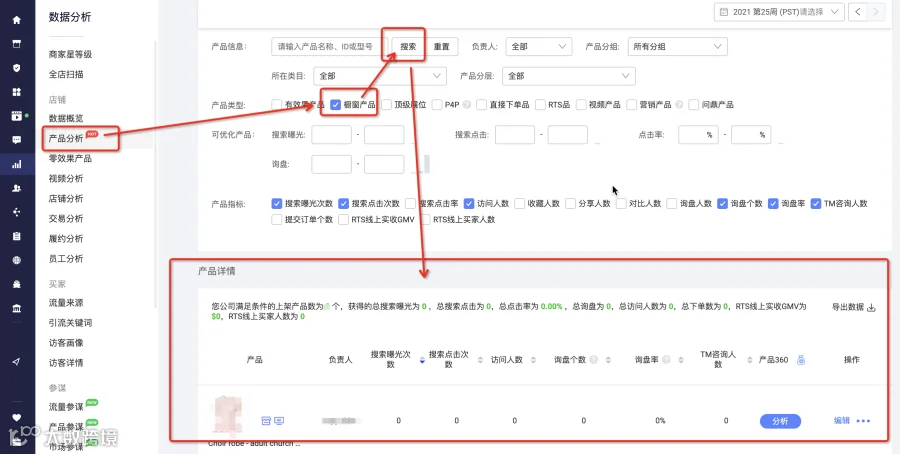Image resolution: width=900 pixels, height=454 pixels.
Task: Sort by 搜索曝光次数 column arrows
Action: coord(422,360)
